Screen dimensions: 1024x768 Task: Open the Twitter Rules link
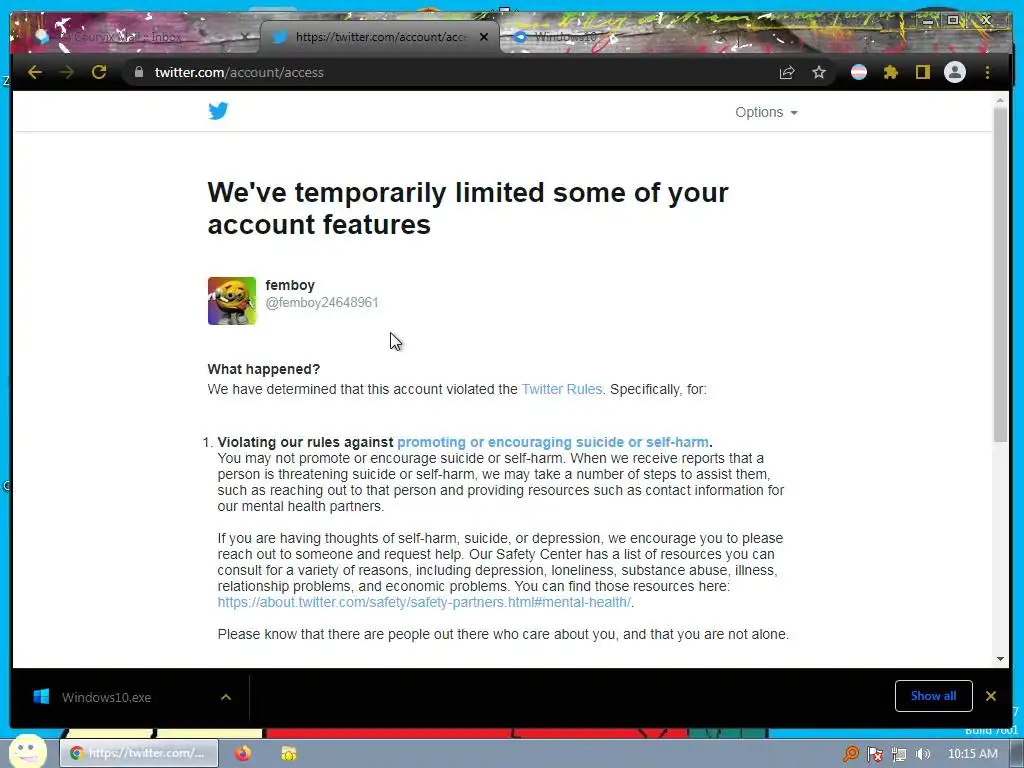pos(562,389)
